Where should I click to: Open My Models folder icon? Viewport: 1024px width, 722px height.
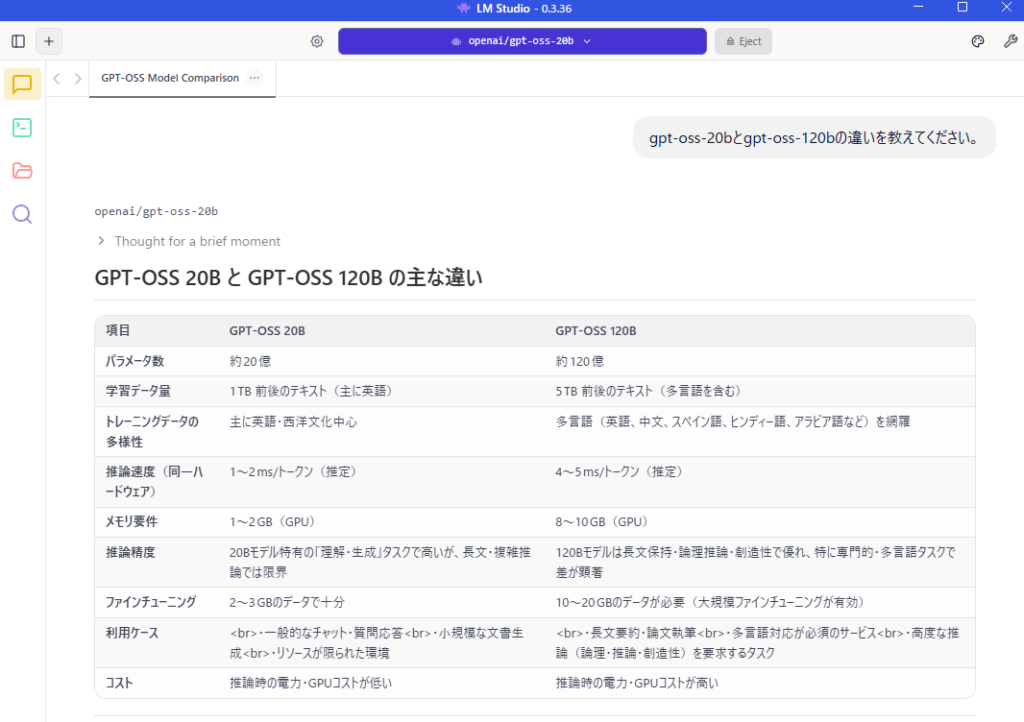point(22,170)
